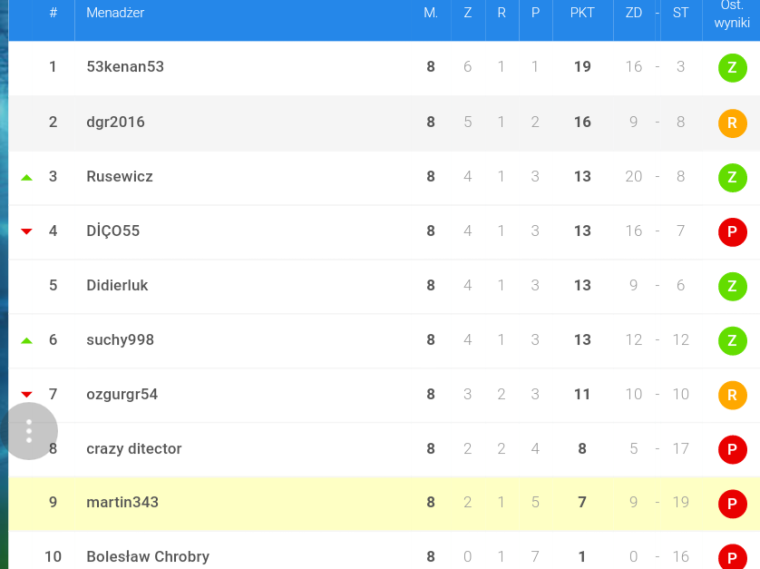Screen dimensions: 760x569
Task: Click the red P badge for martin343
Action: (x=732, y=504)
